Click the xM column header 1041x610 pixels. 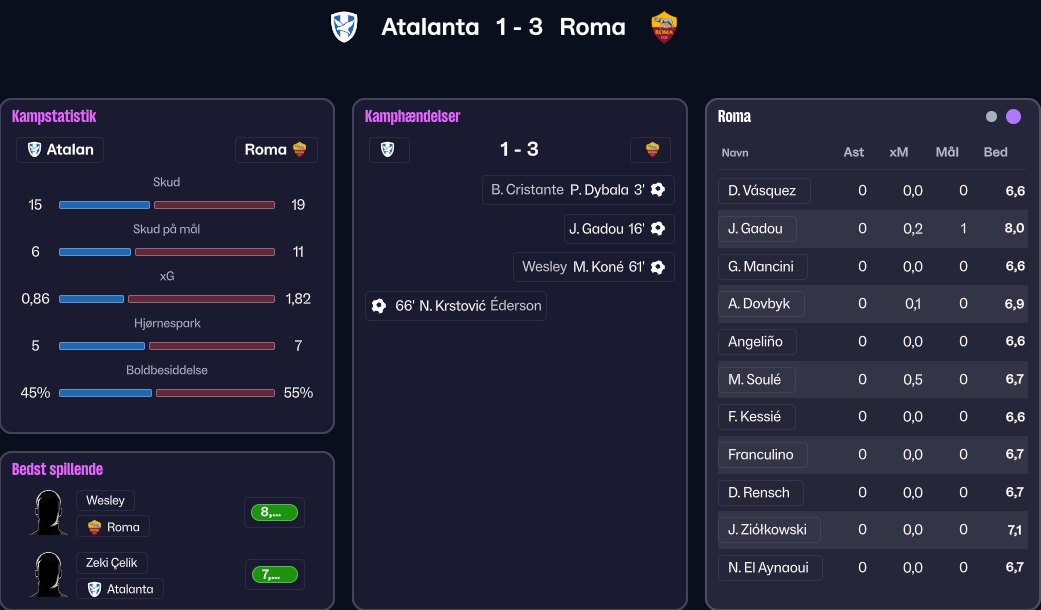[x=899, y=152]
